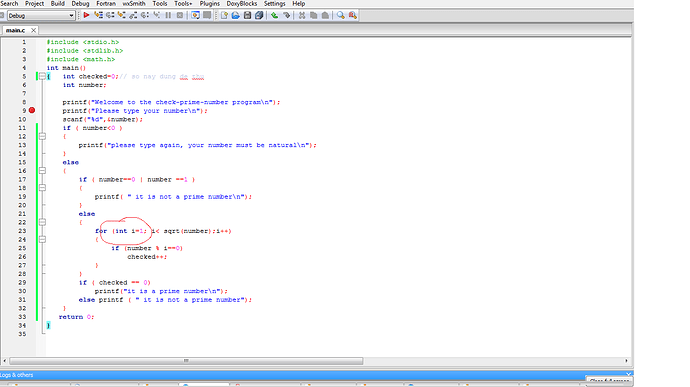Click the horizontal scrollbar thumb
690x387 pixels.
[x=186, y=361]
